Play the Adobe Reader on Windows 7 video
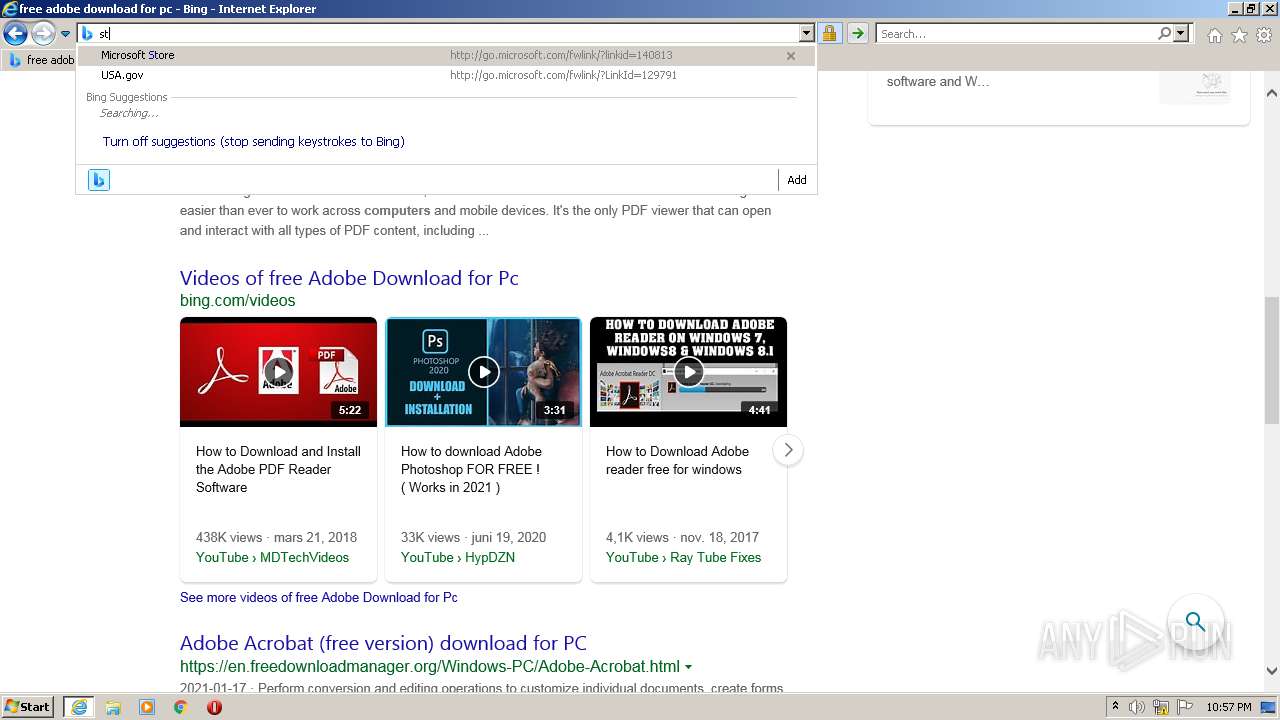1280x720 pixels. point(688,372)
